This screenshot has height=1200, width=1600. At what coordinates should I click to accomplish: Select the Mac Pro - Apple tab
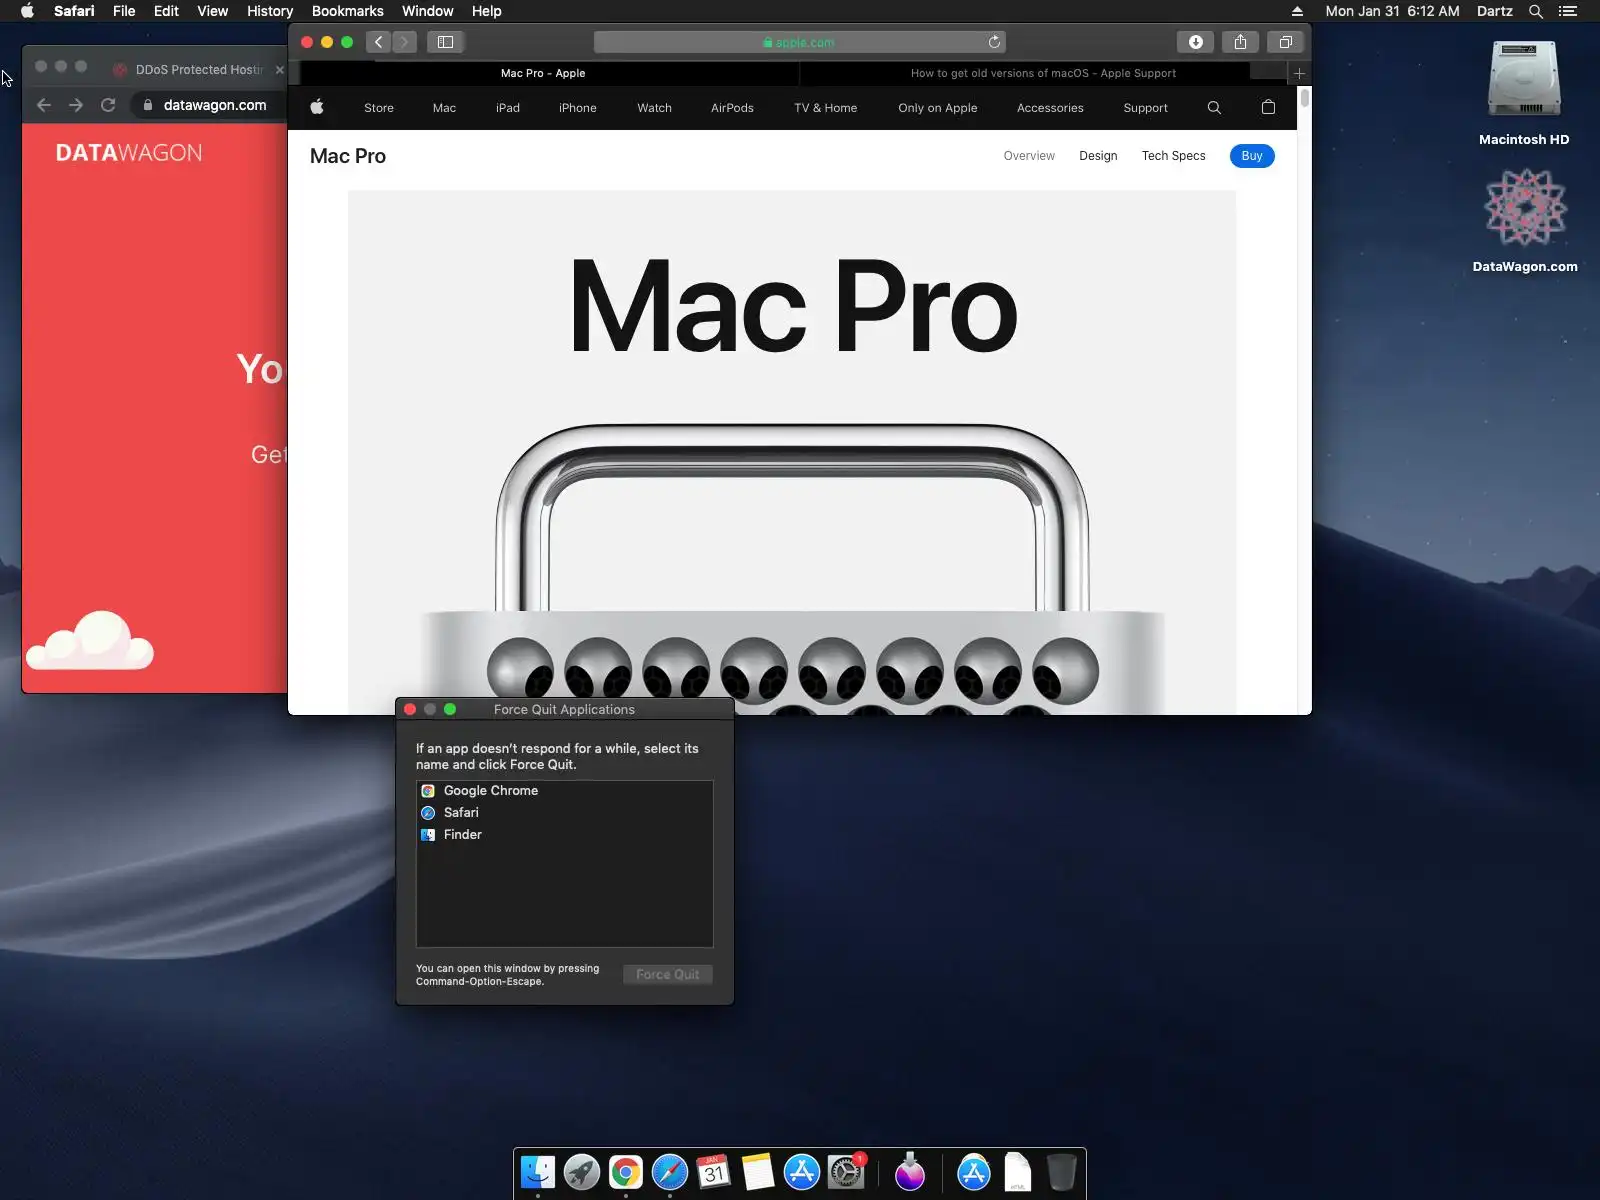point(543,73)
